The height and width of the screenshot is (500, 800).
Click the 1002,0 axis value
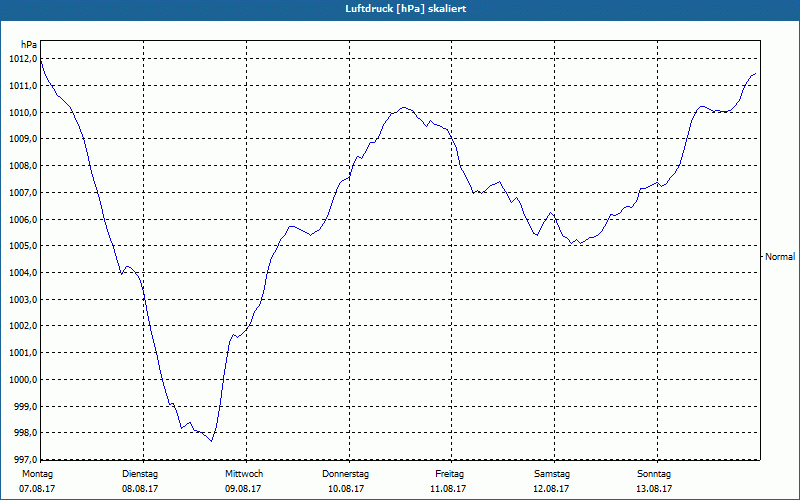[x=23, y=326]
